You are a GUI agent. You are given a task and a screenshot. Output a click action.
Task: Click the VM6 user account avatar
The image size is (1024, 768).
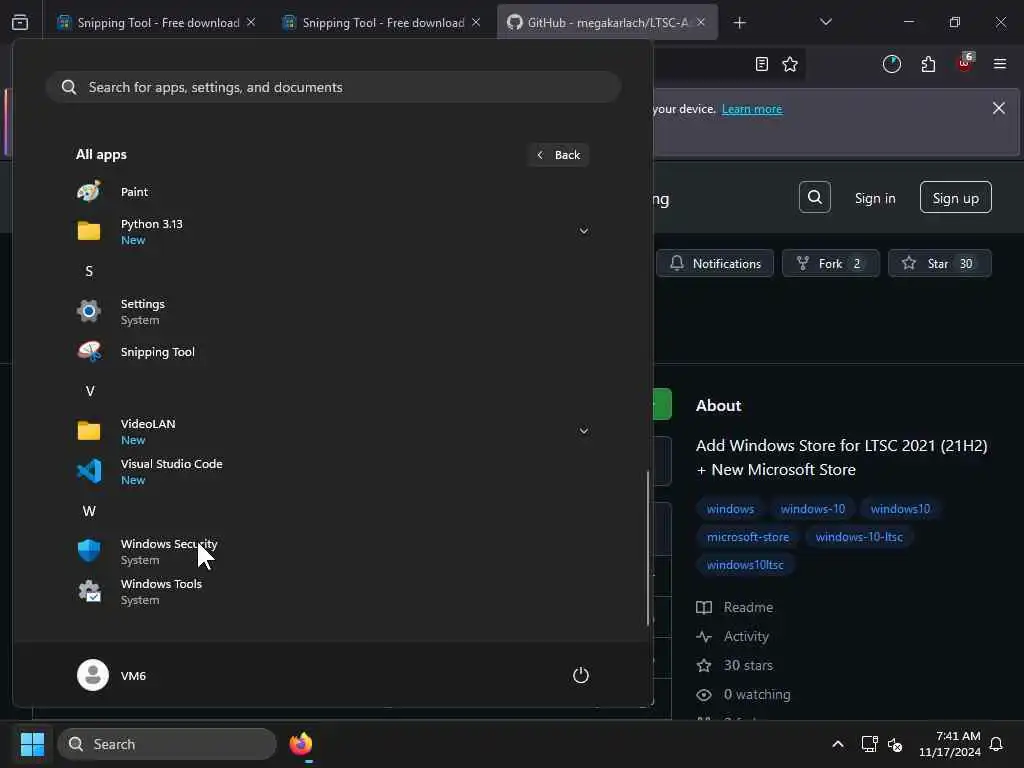[93, 675]
